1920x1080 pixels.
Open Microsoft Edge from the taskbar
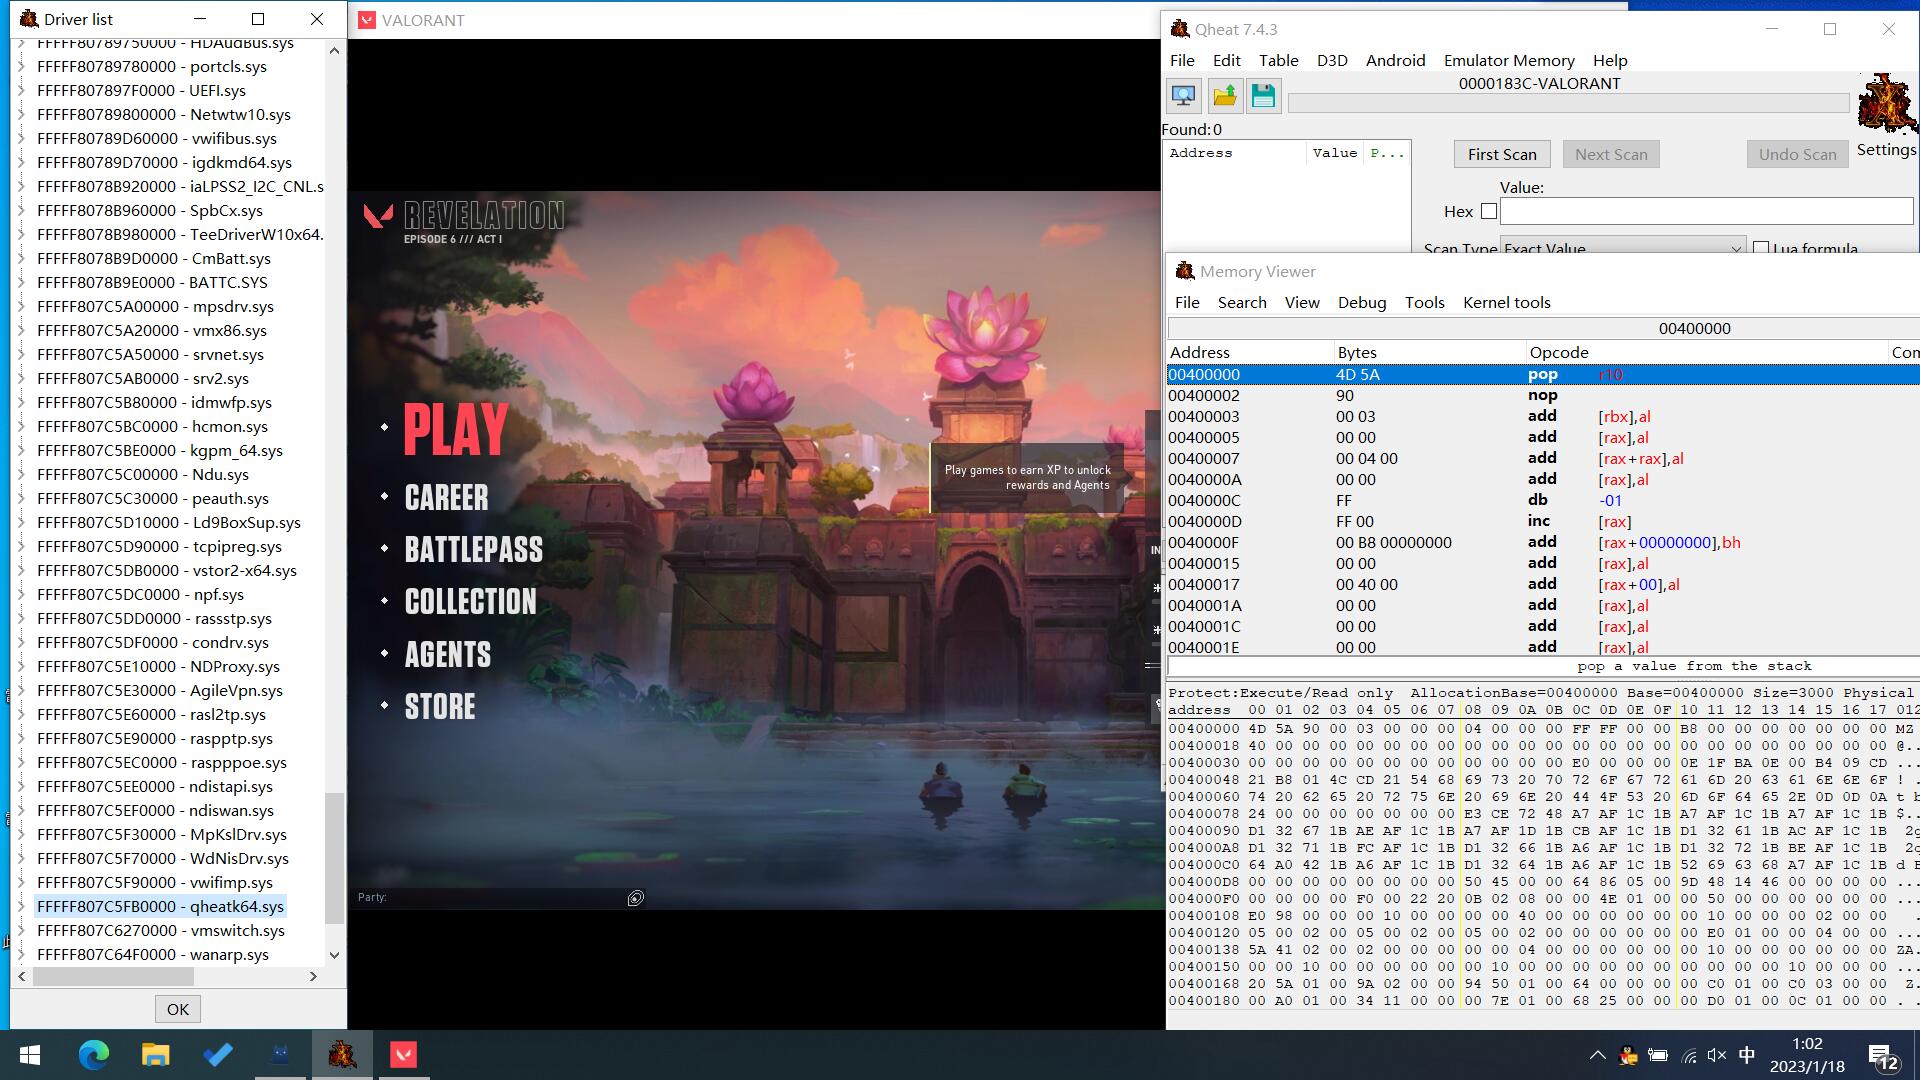coord(94,1054)
